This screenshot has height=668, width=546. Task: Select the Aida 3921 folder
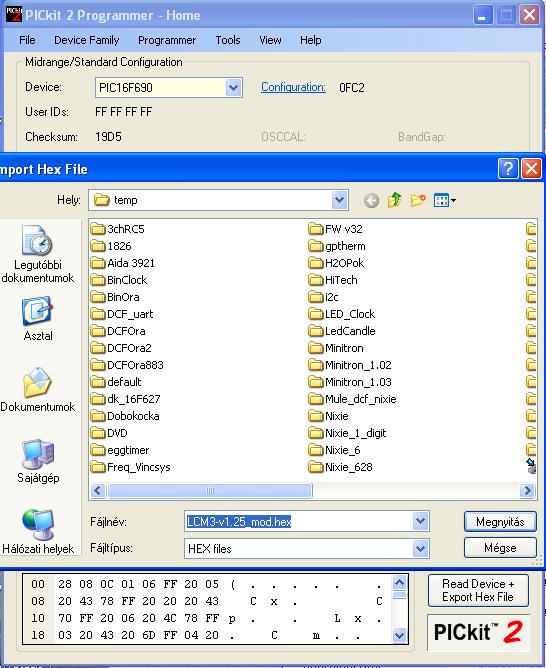tap(123, 263)
